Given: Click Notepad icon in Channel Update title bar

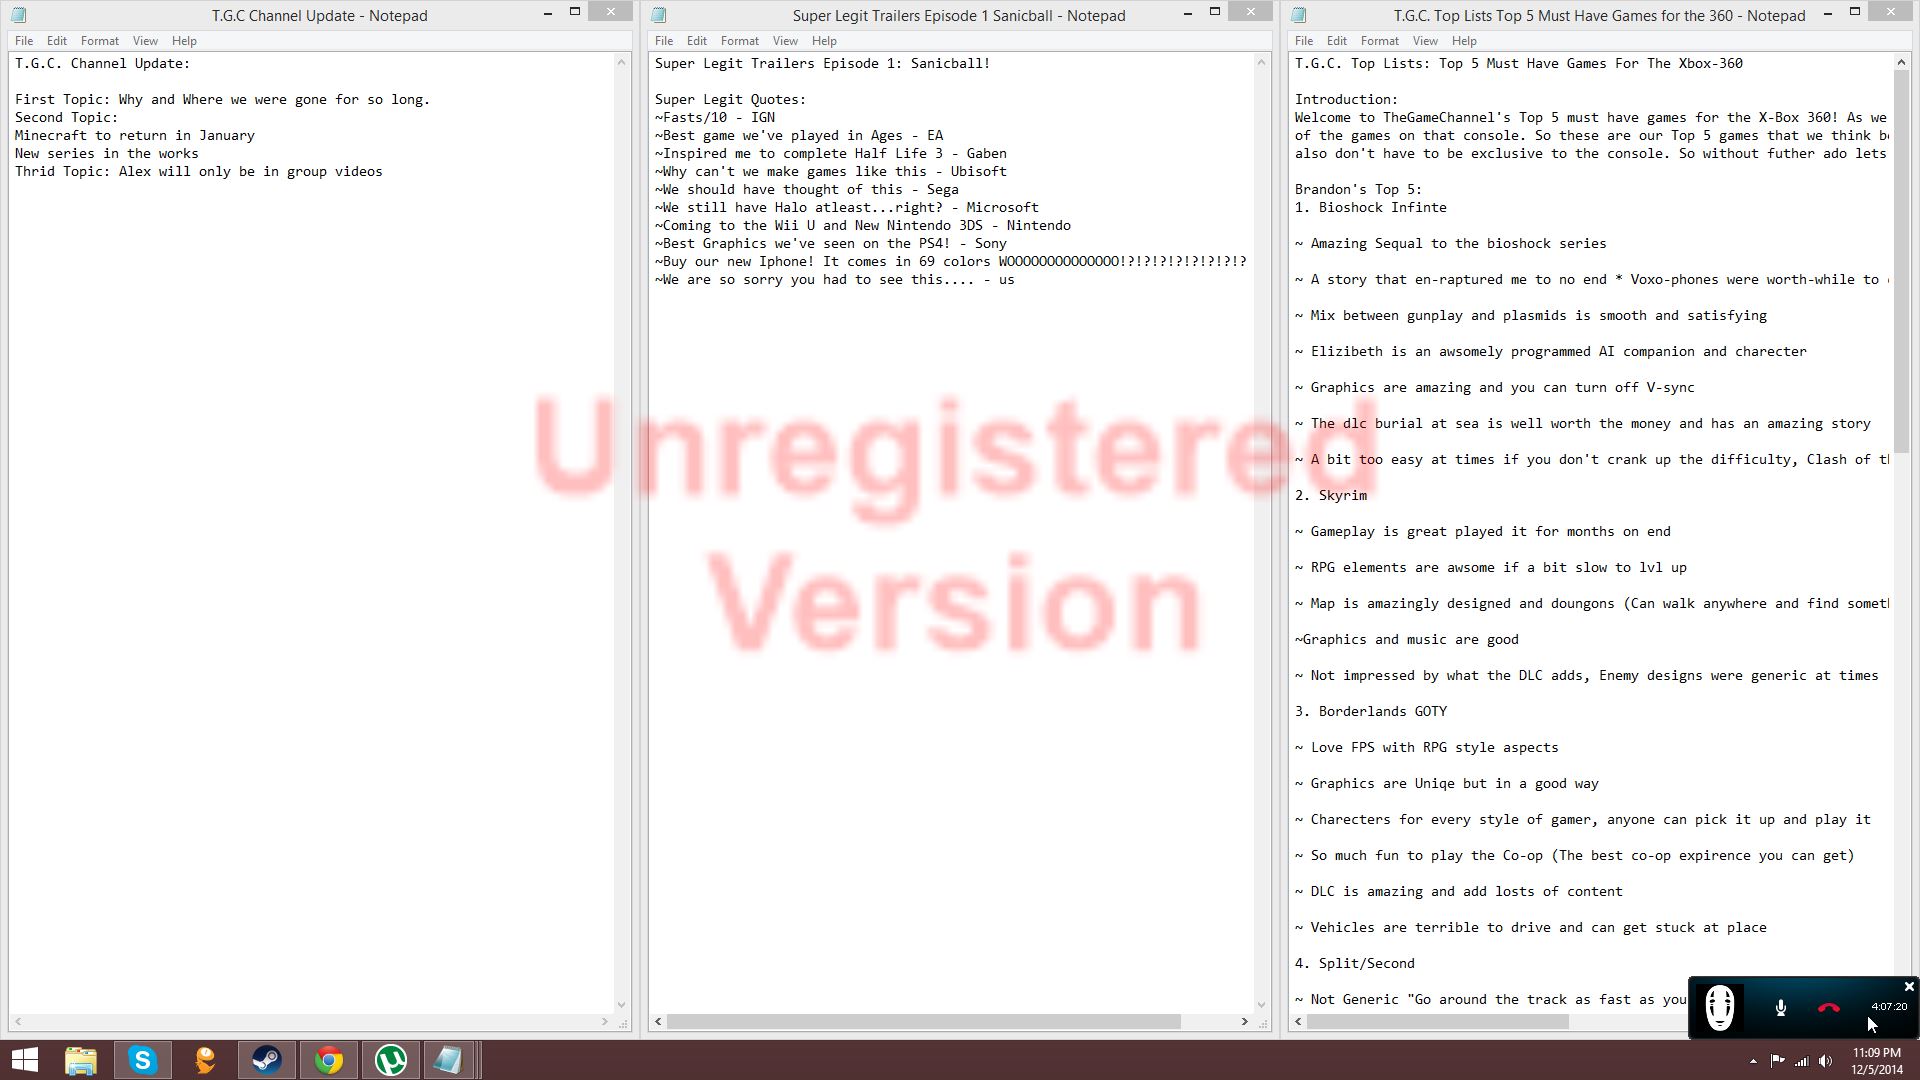Looking at the screenshot, I should 18,15.
